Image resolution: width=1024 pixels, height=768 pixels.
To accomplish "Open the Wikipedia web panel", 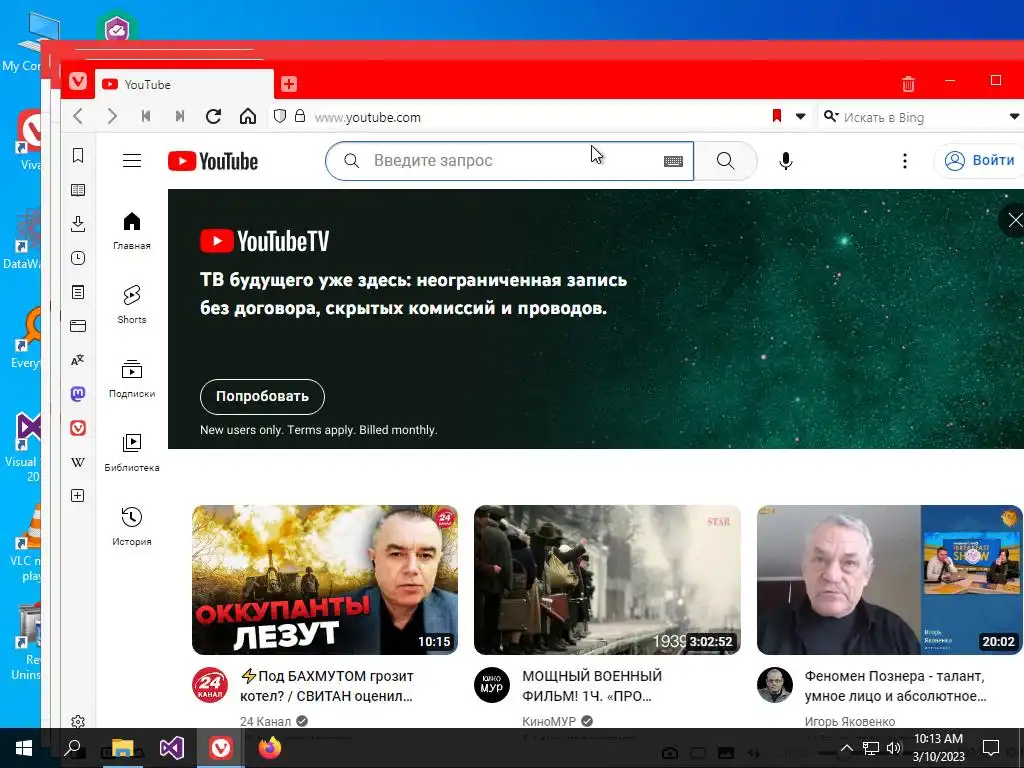I will [78, 462].
